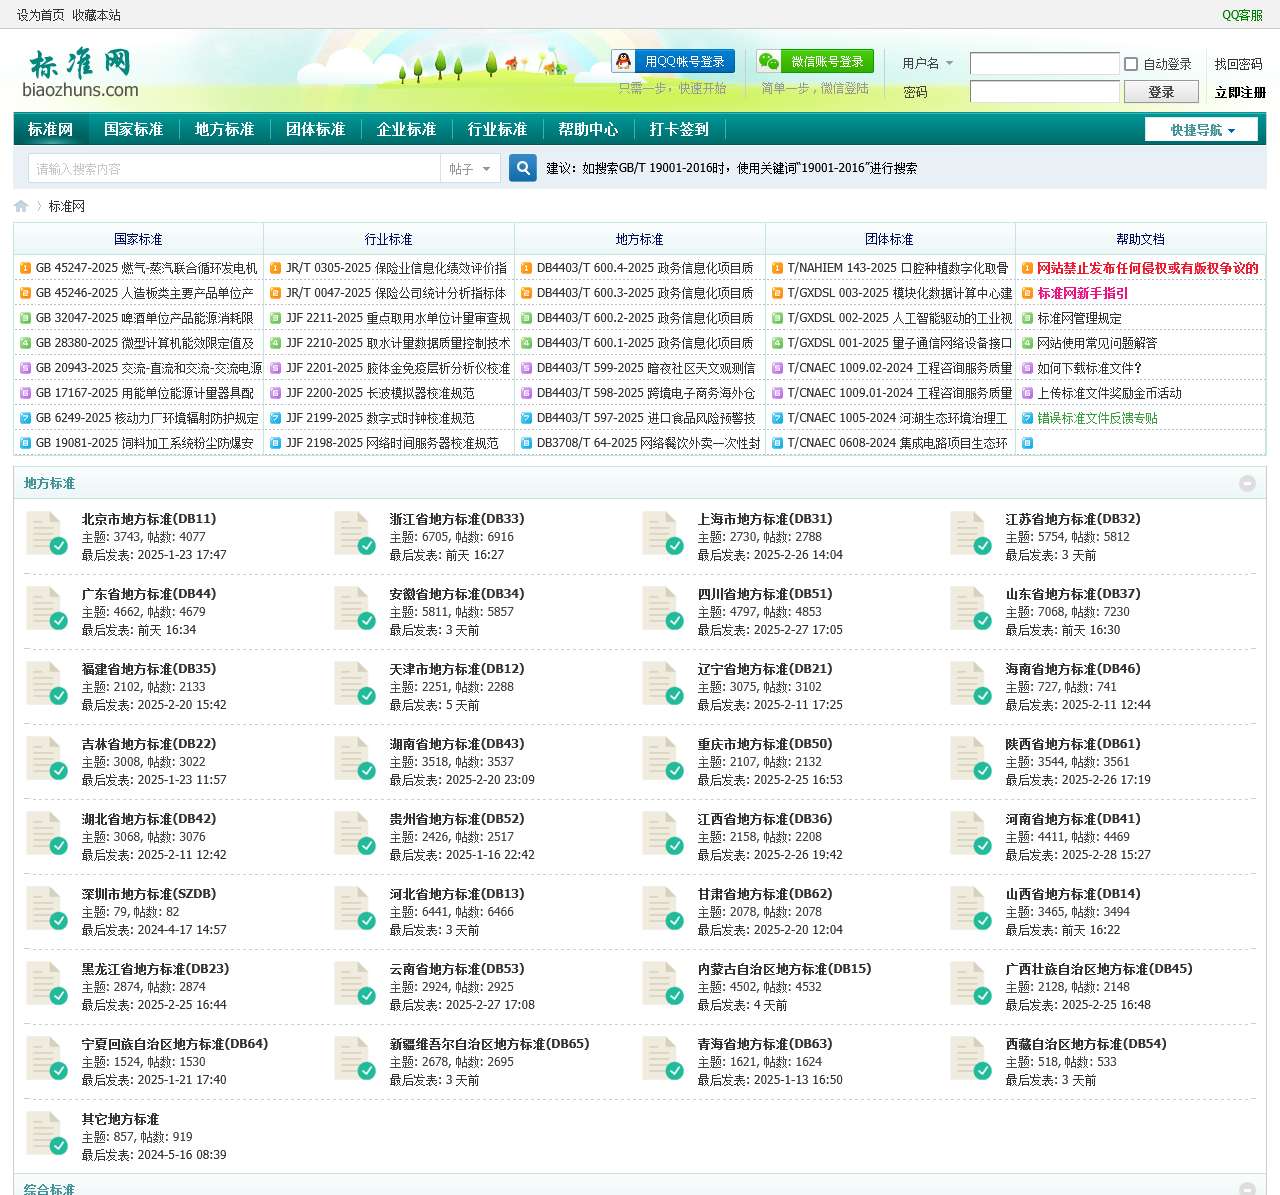Open the Beijing local standards forum icon
Image resolution: width=1280 pixels, height=1195 pixels.
(x=46, y=534)
